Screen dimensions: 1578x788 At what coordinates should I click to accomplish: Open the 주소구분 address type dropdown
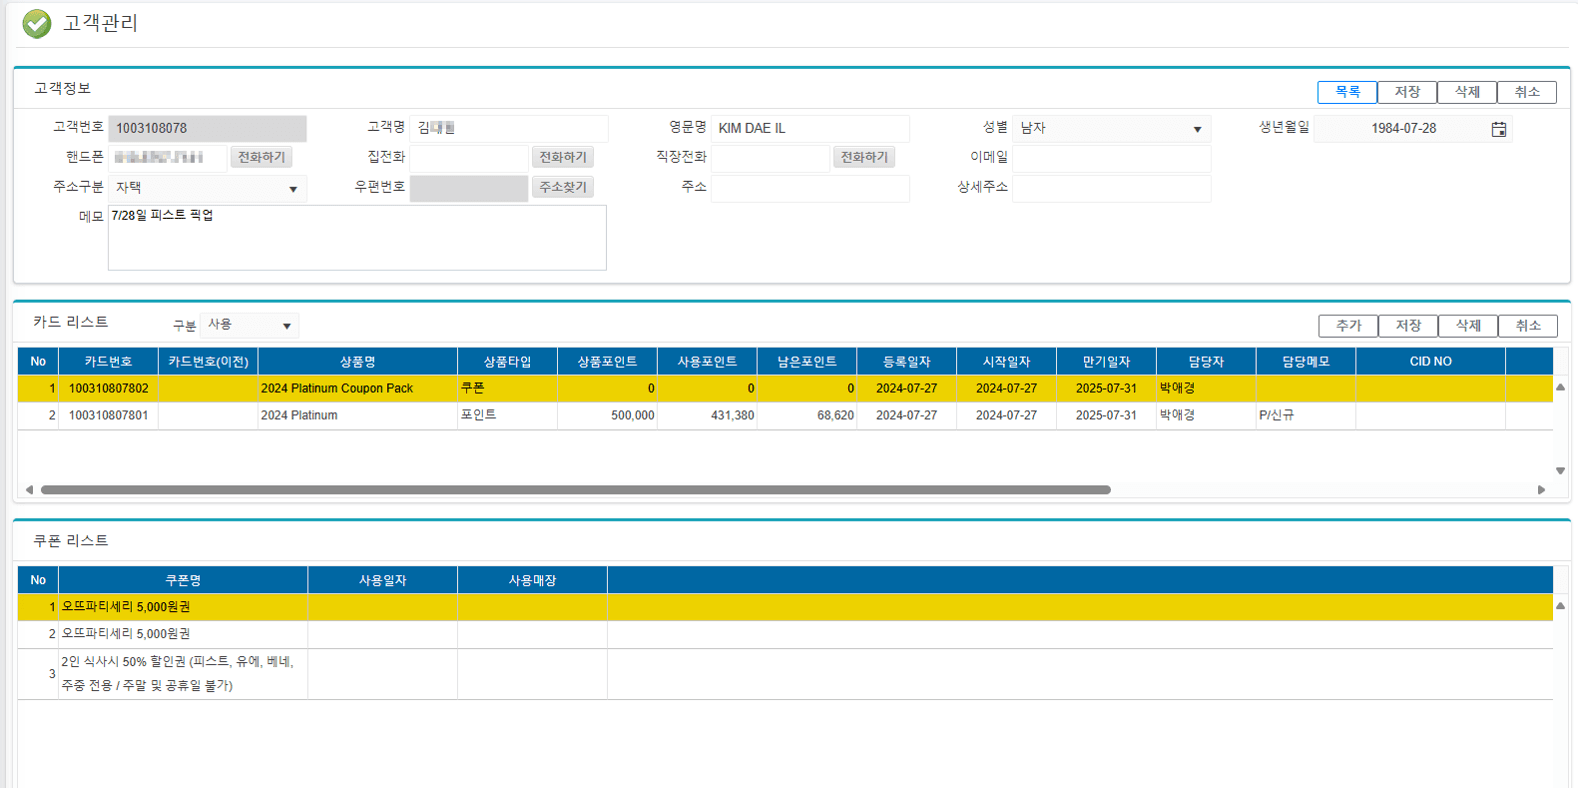(x=292, y=189)
